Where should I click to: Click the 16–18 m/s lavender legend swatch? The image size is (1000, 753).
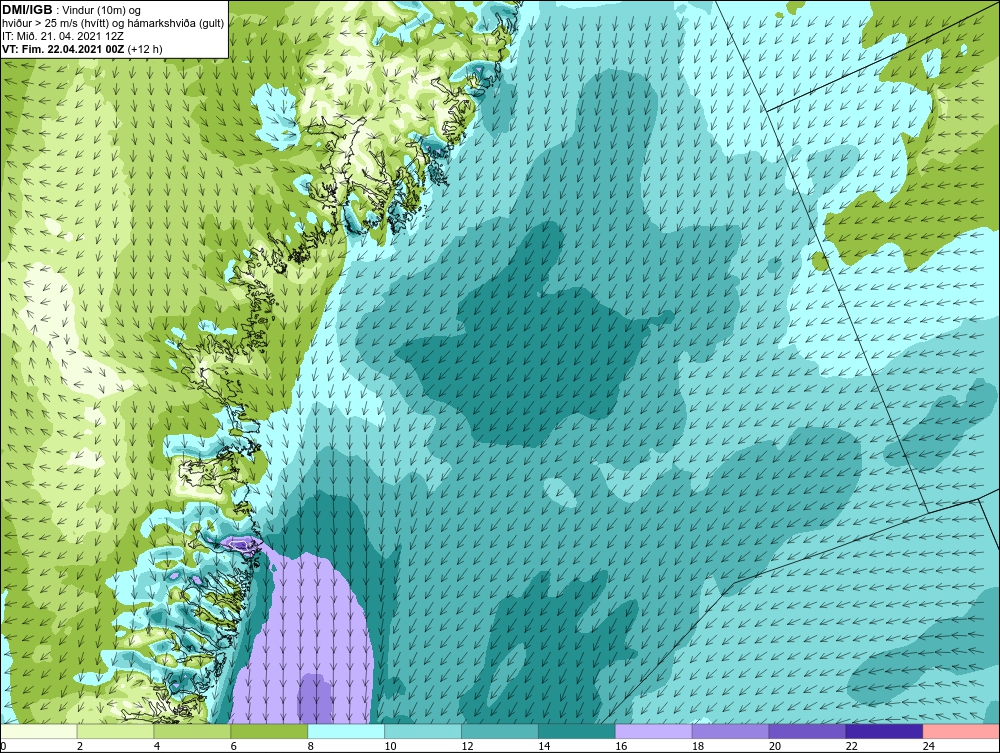coord(654,731)
